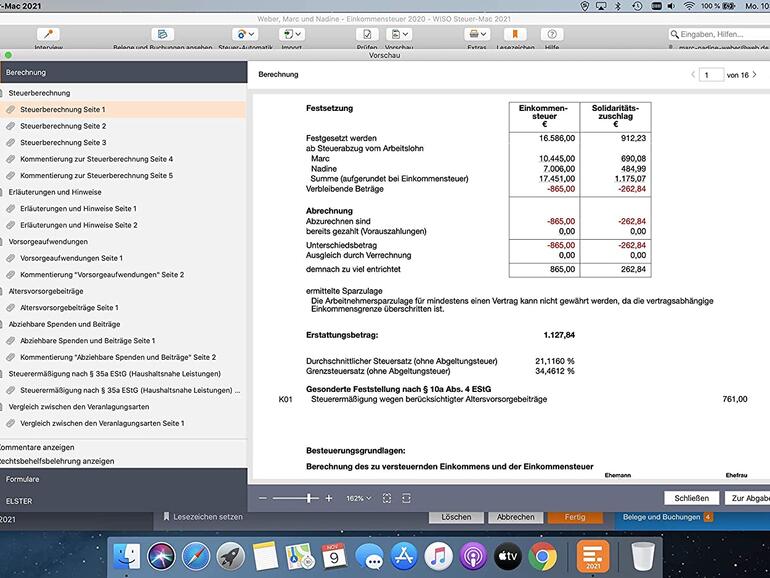Open Maps from the Dock
This screenshot has width=770, height=578.
pyautogui.click(x=300, y=556)
